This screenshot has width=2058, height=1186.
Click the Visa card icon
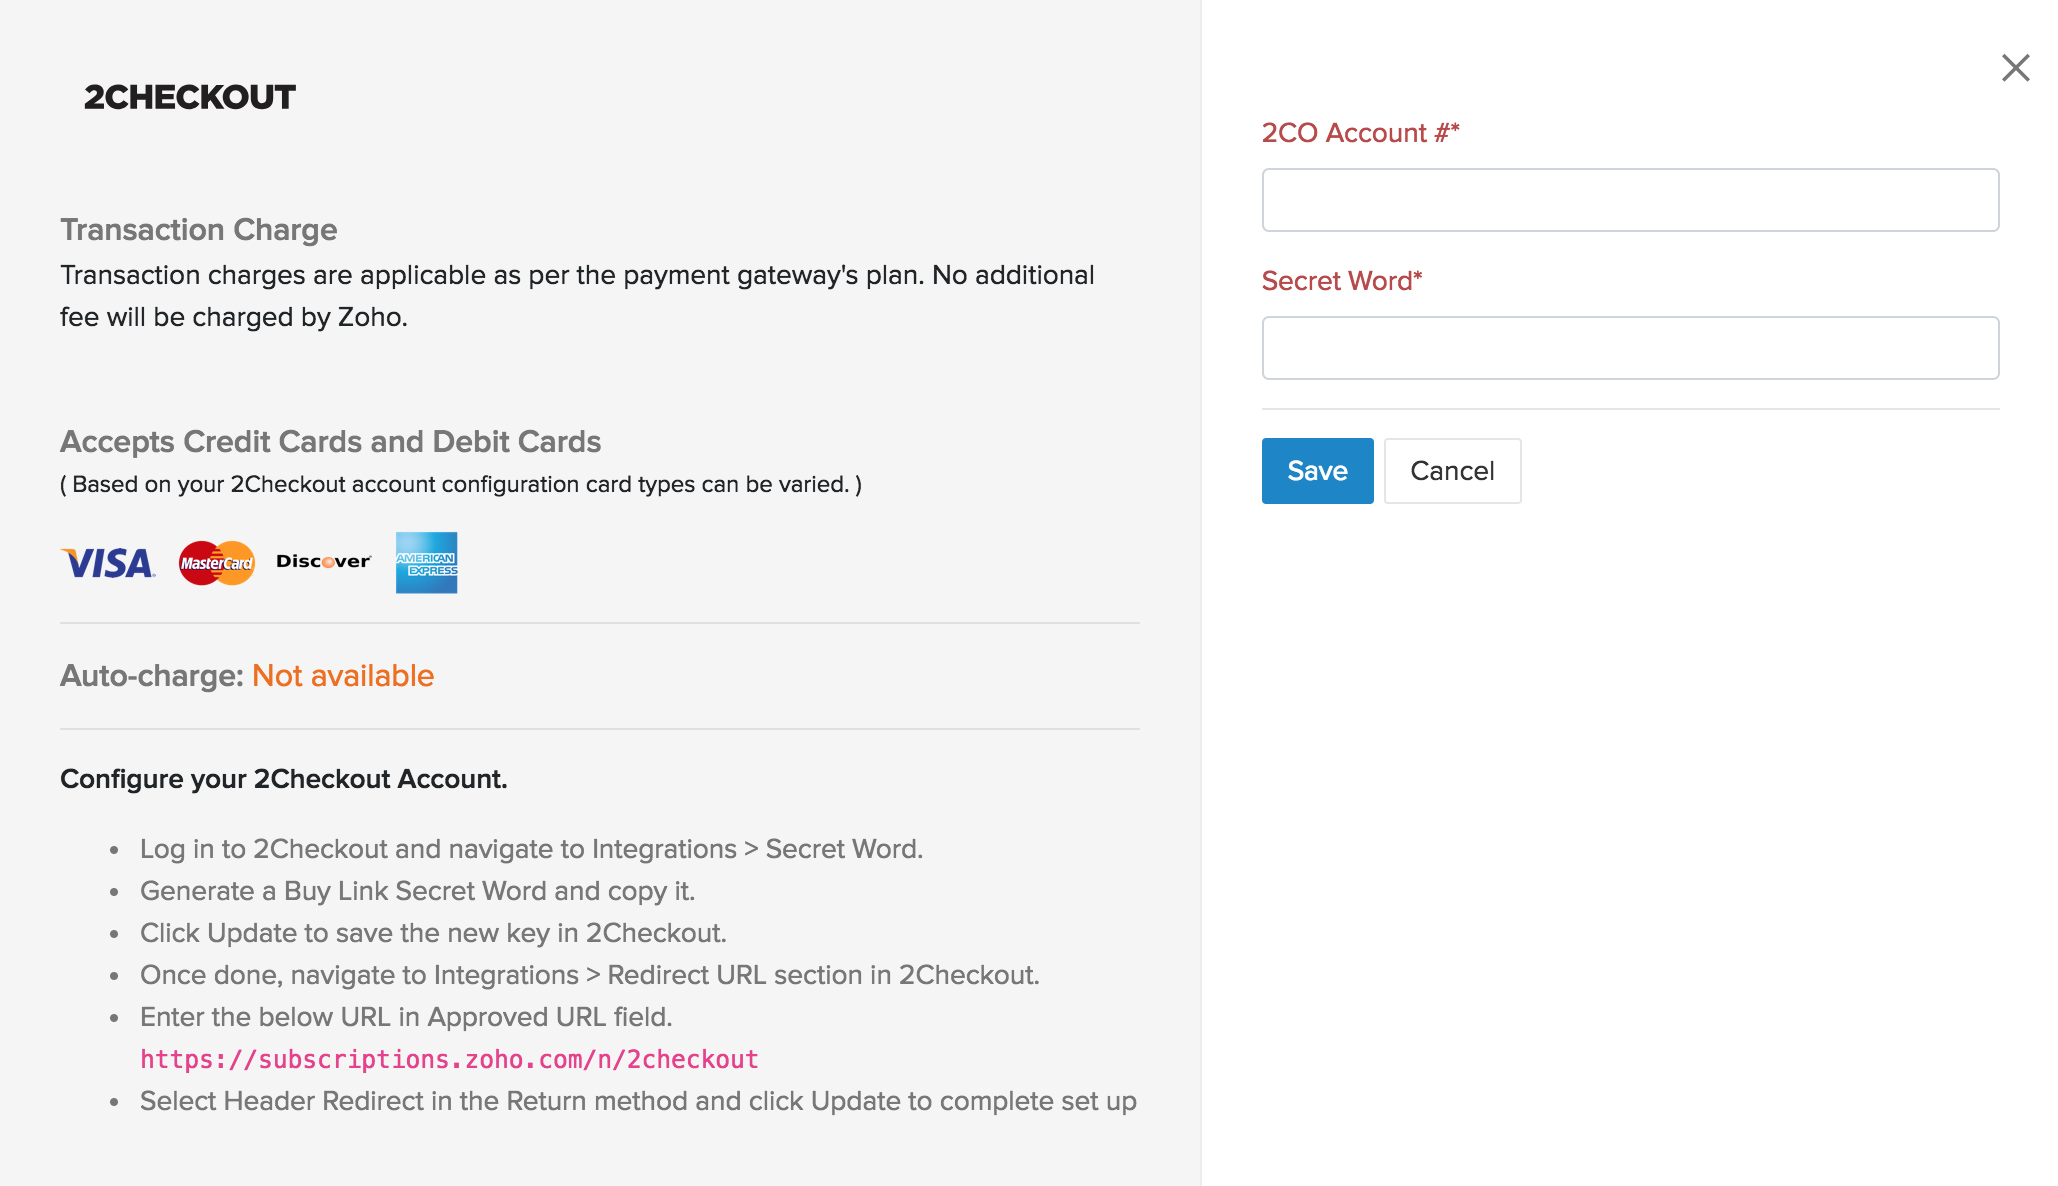[108, 563]
